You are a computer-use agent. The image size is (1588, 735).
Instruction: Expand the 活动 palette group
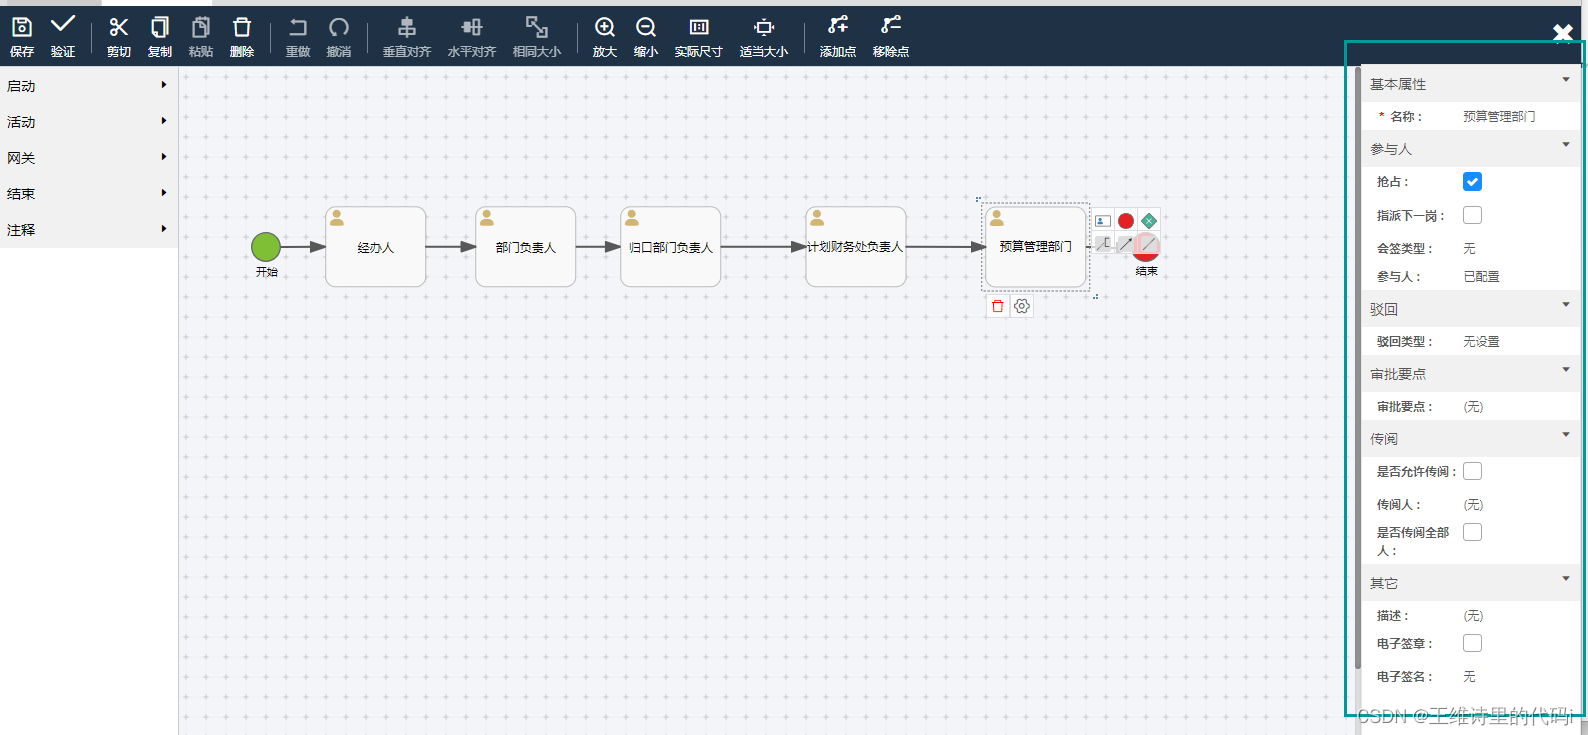click(x=88, y=122)
